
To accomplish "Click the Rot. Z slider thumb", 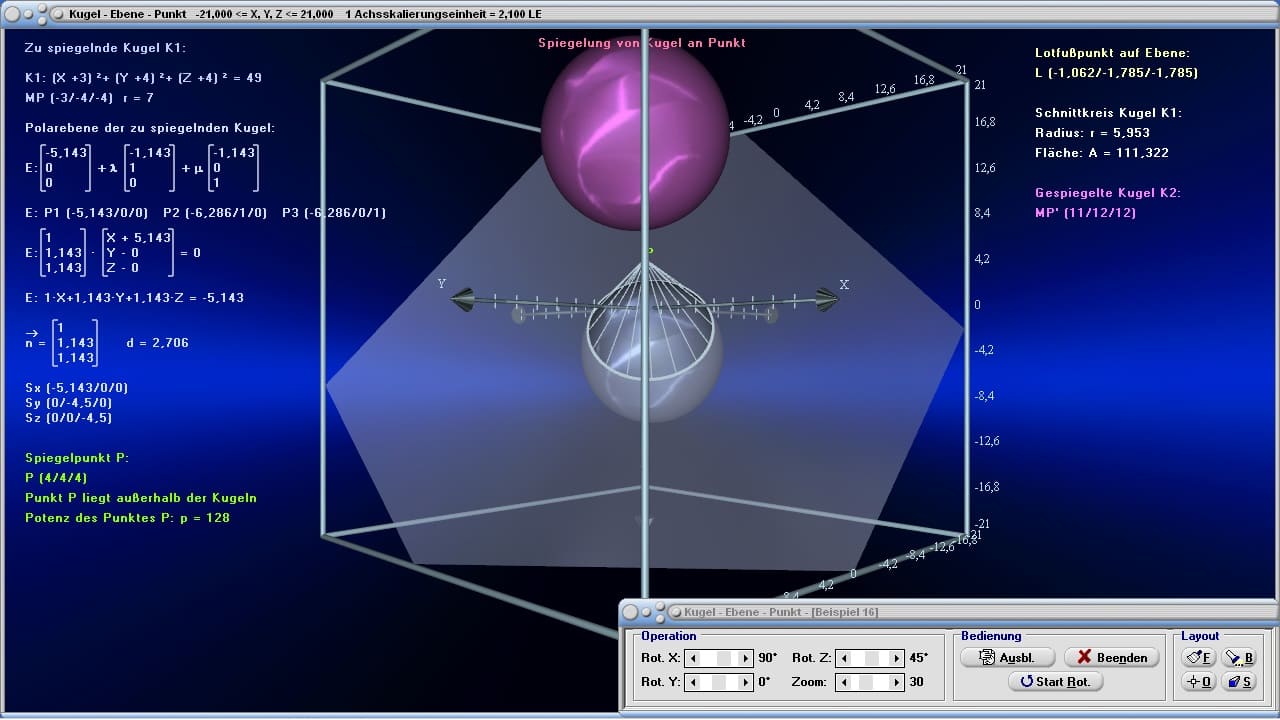I will point(870,658).
